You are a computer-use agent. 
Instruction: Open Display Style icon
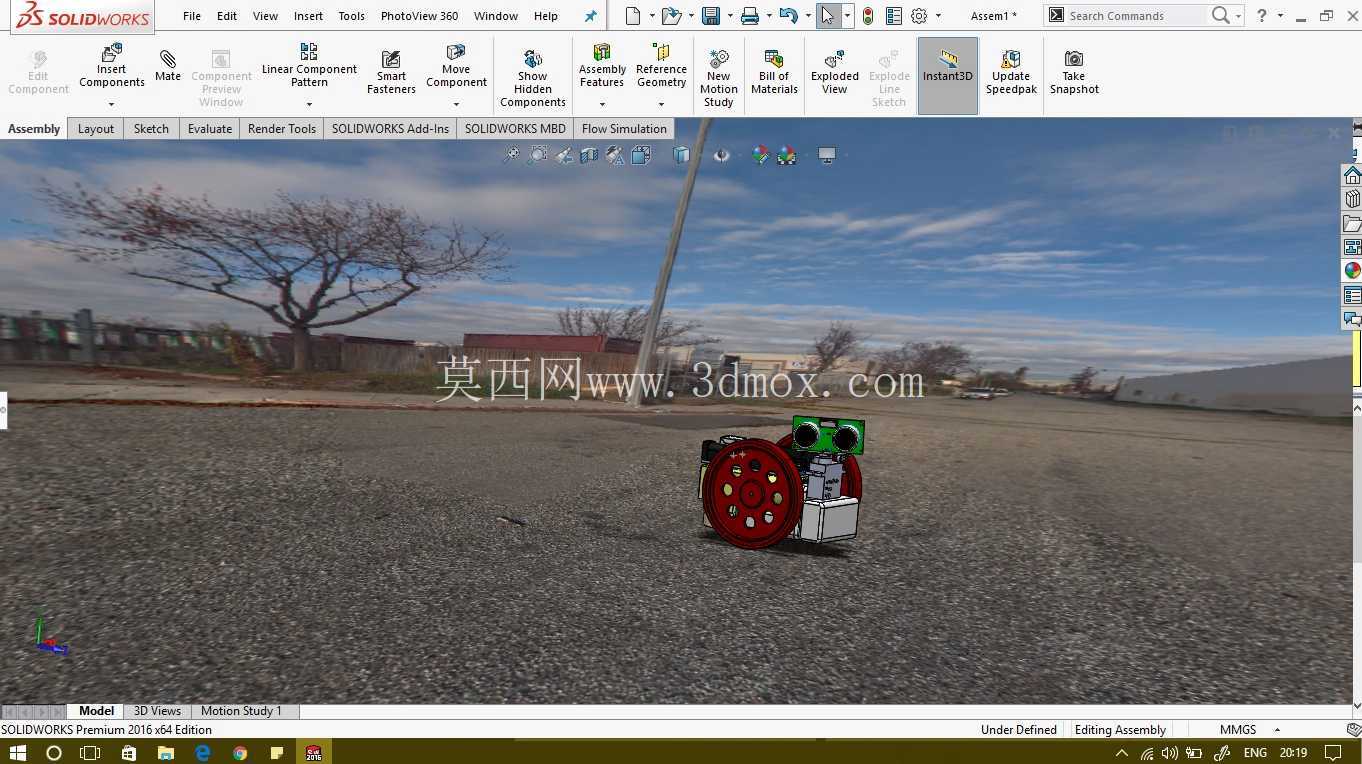click(x=681, y=155)
